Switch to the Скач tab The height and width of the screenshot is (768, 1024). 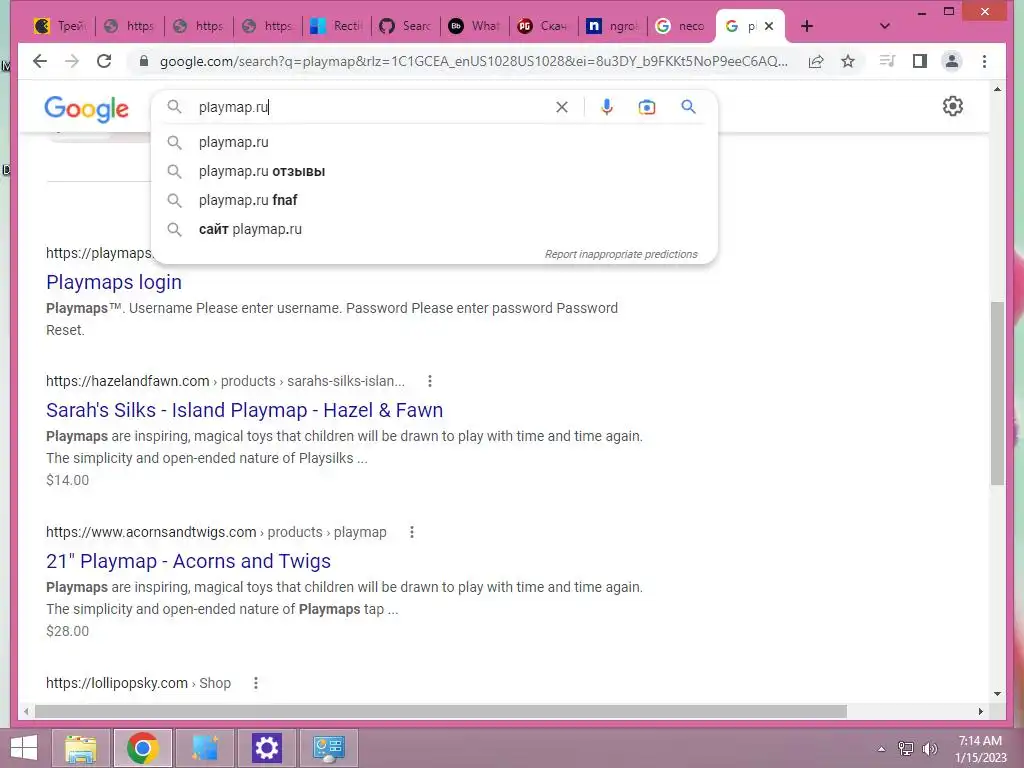[545, 26]
